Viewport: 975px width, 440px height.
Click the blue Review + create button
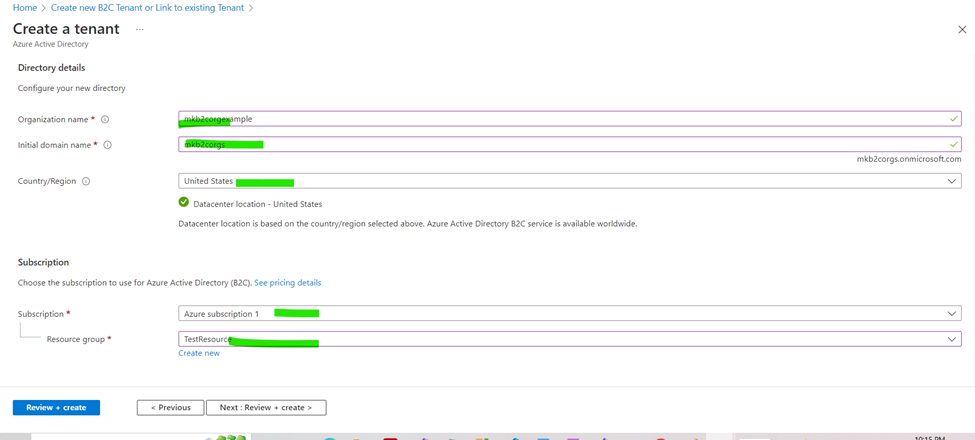(x=56, y=408)
